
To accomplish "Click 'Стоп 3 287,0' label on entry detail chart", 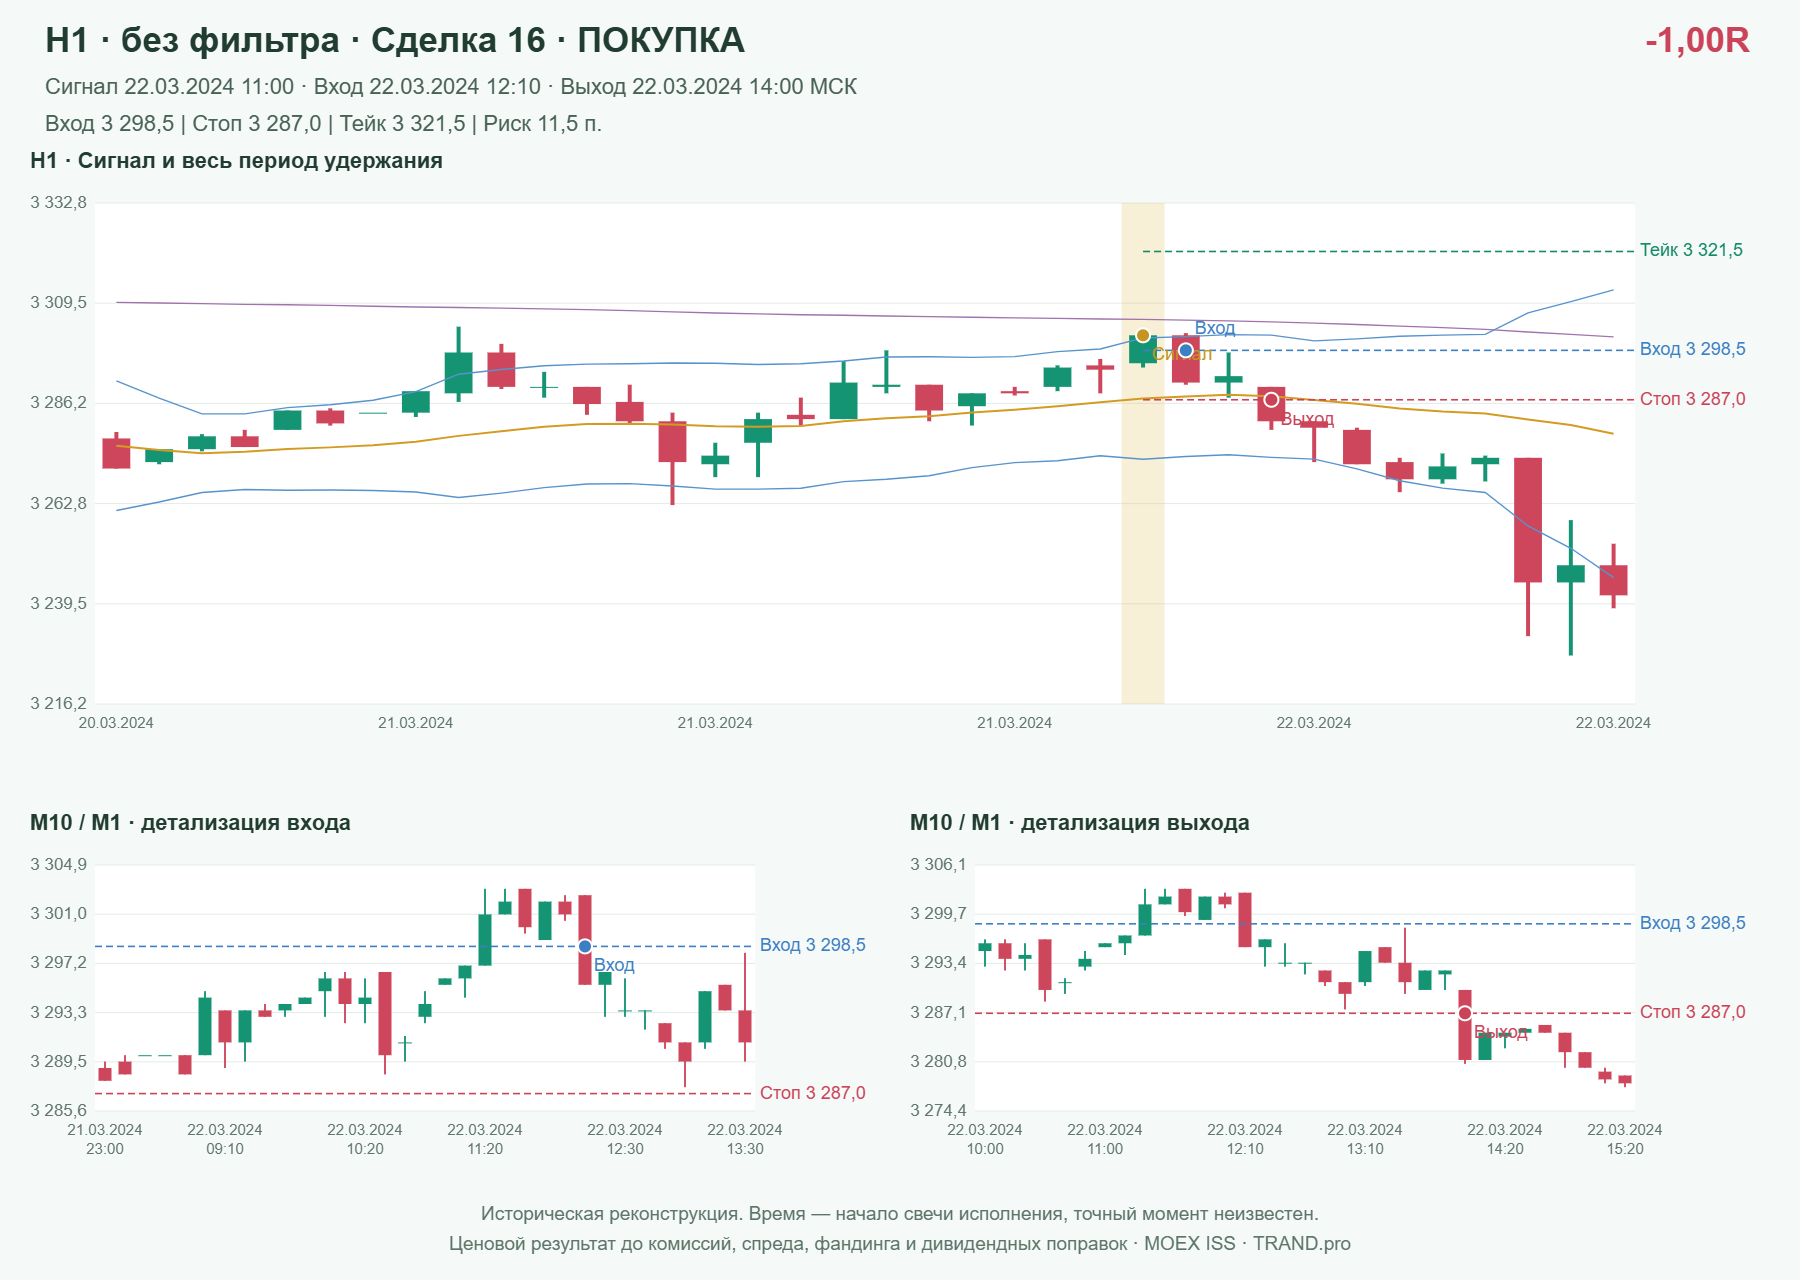I will point(813,1093).
